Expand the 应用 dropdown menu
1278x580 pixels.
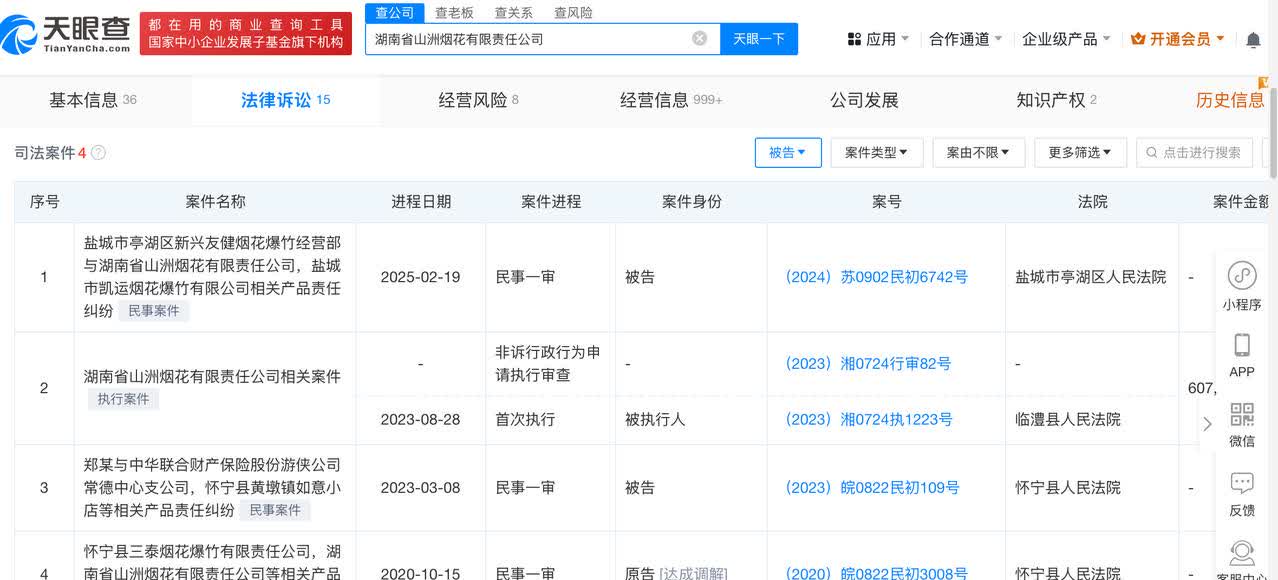(x=878, y=39)
